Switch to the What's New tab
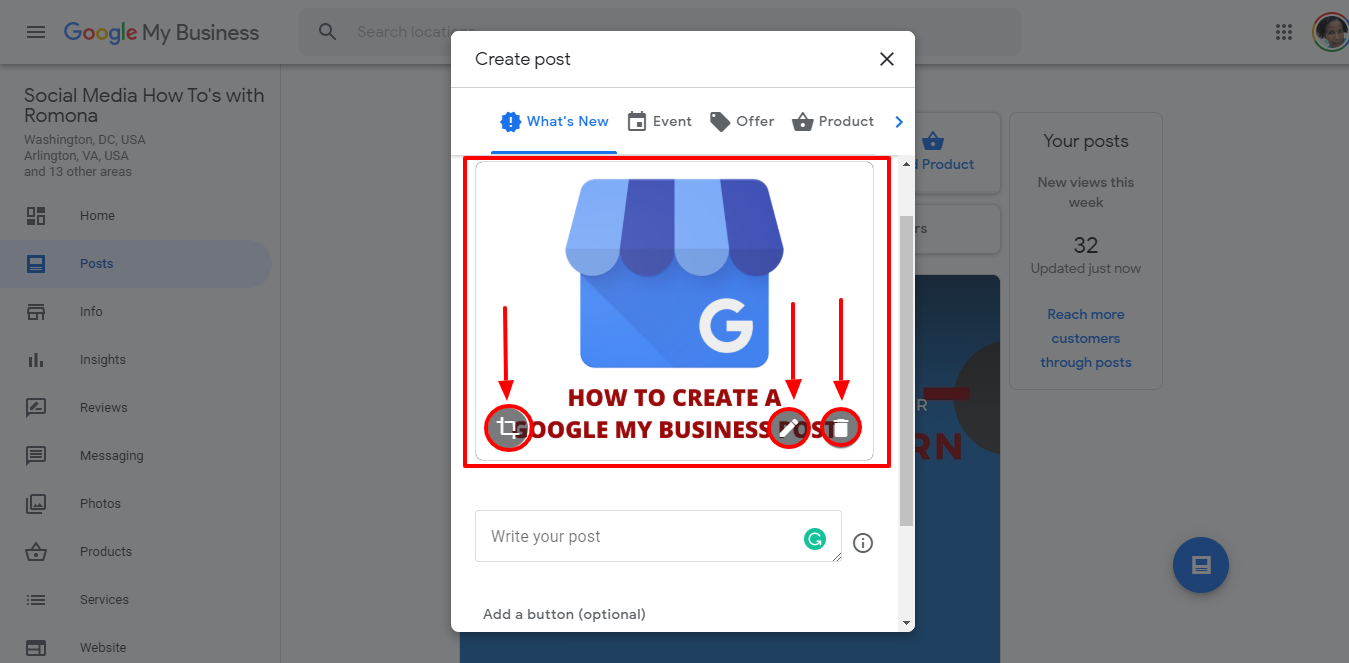 click(x=554, y=122)
